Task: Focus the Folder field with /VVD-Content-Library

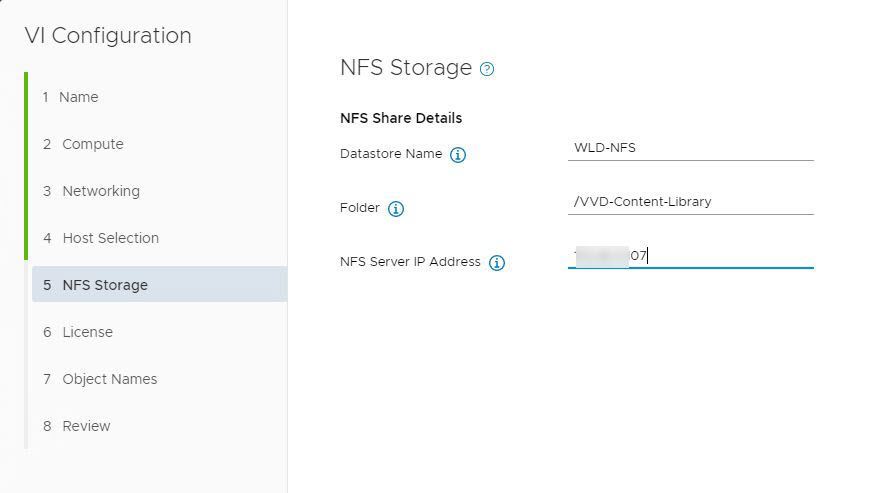Action: 690,202
